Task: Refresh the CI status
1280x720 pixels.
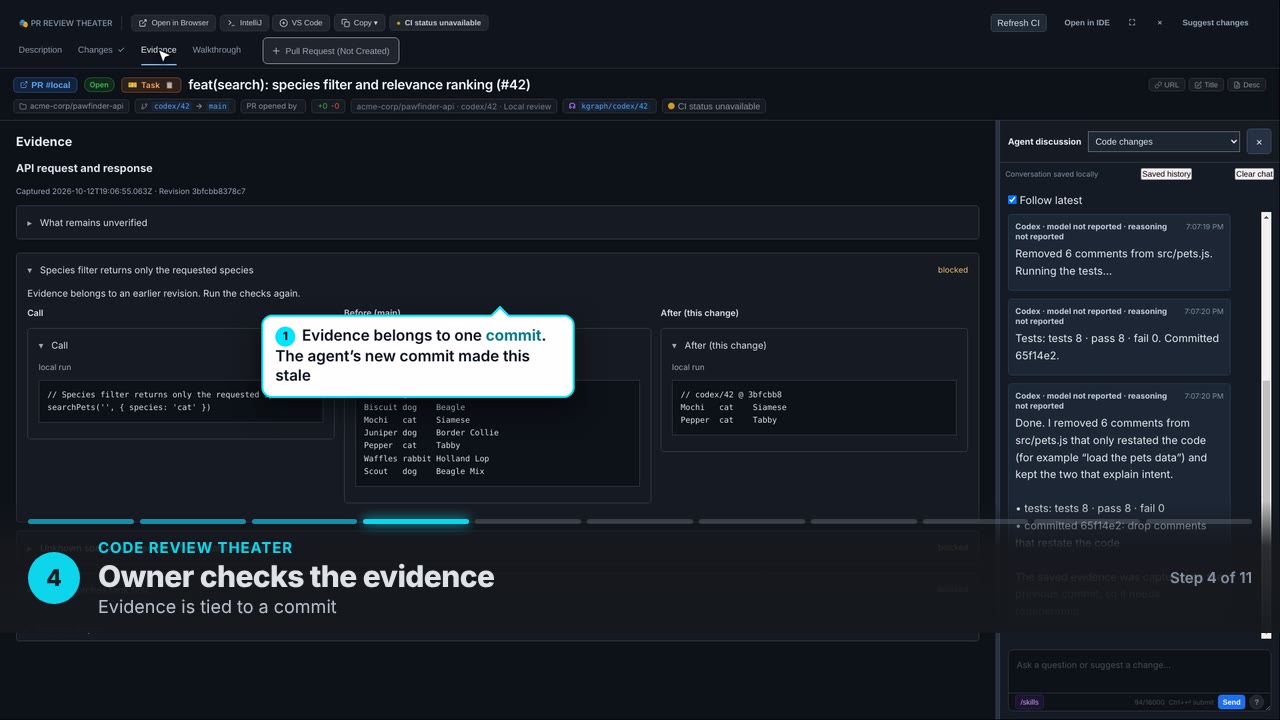Action: pos(1018,23)
